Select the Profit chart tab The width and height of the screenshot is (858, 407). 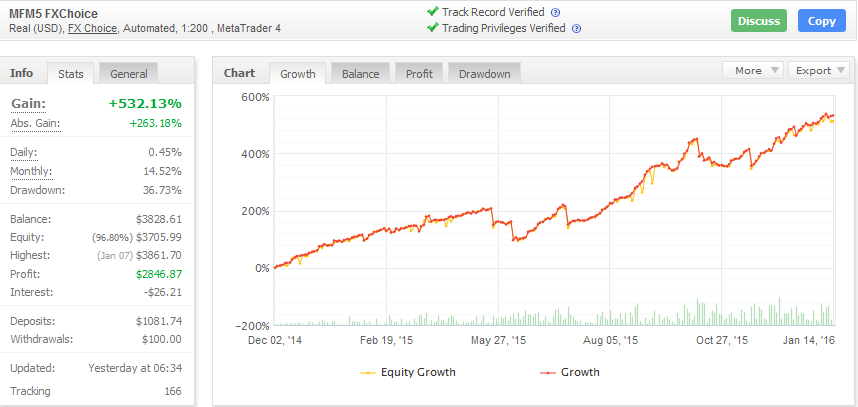(419, 74)
